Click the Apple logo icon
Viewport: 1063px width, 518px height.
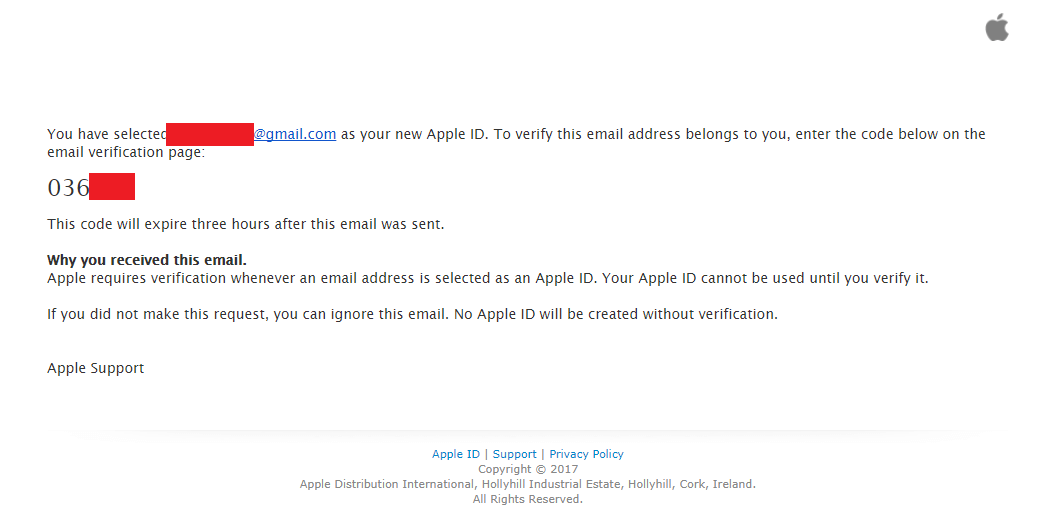click(997, 28)
